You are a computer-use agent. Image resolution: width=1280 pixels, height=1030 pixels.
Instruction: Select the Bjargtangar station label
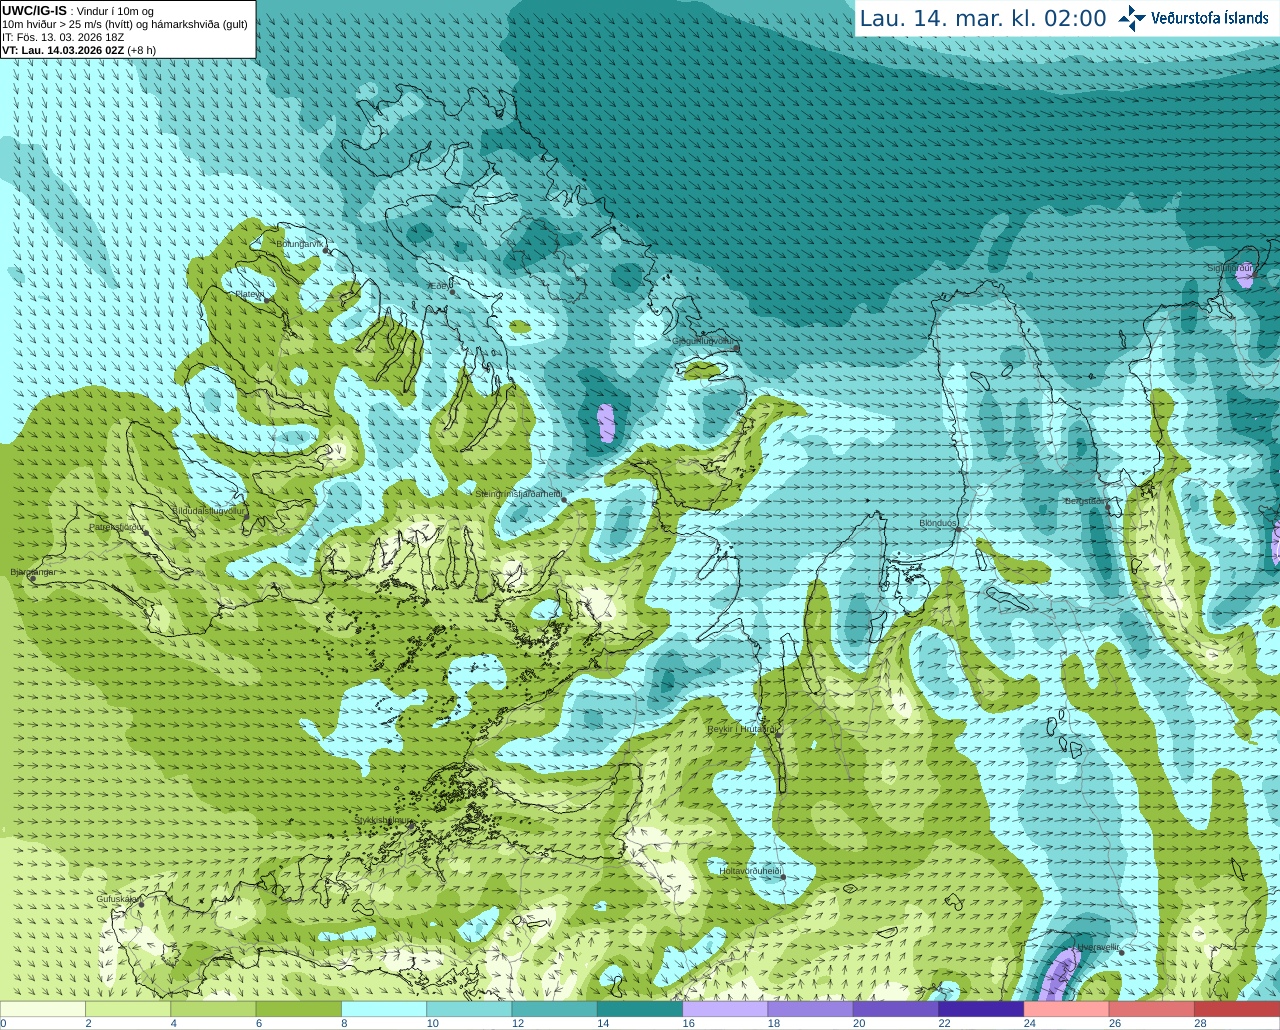point(33,572)
